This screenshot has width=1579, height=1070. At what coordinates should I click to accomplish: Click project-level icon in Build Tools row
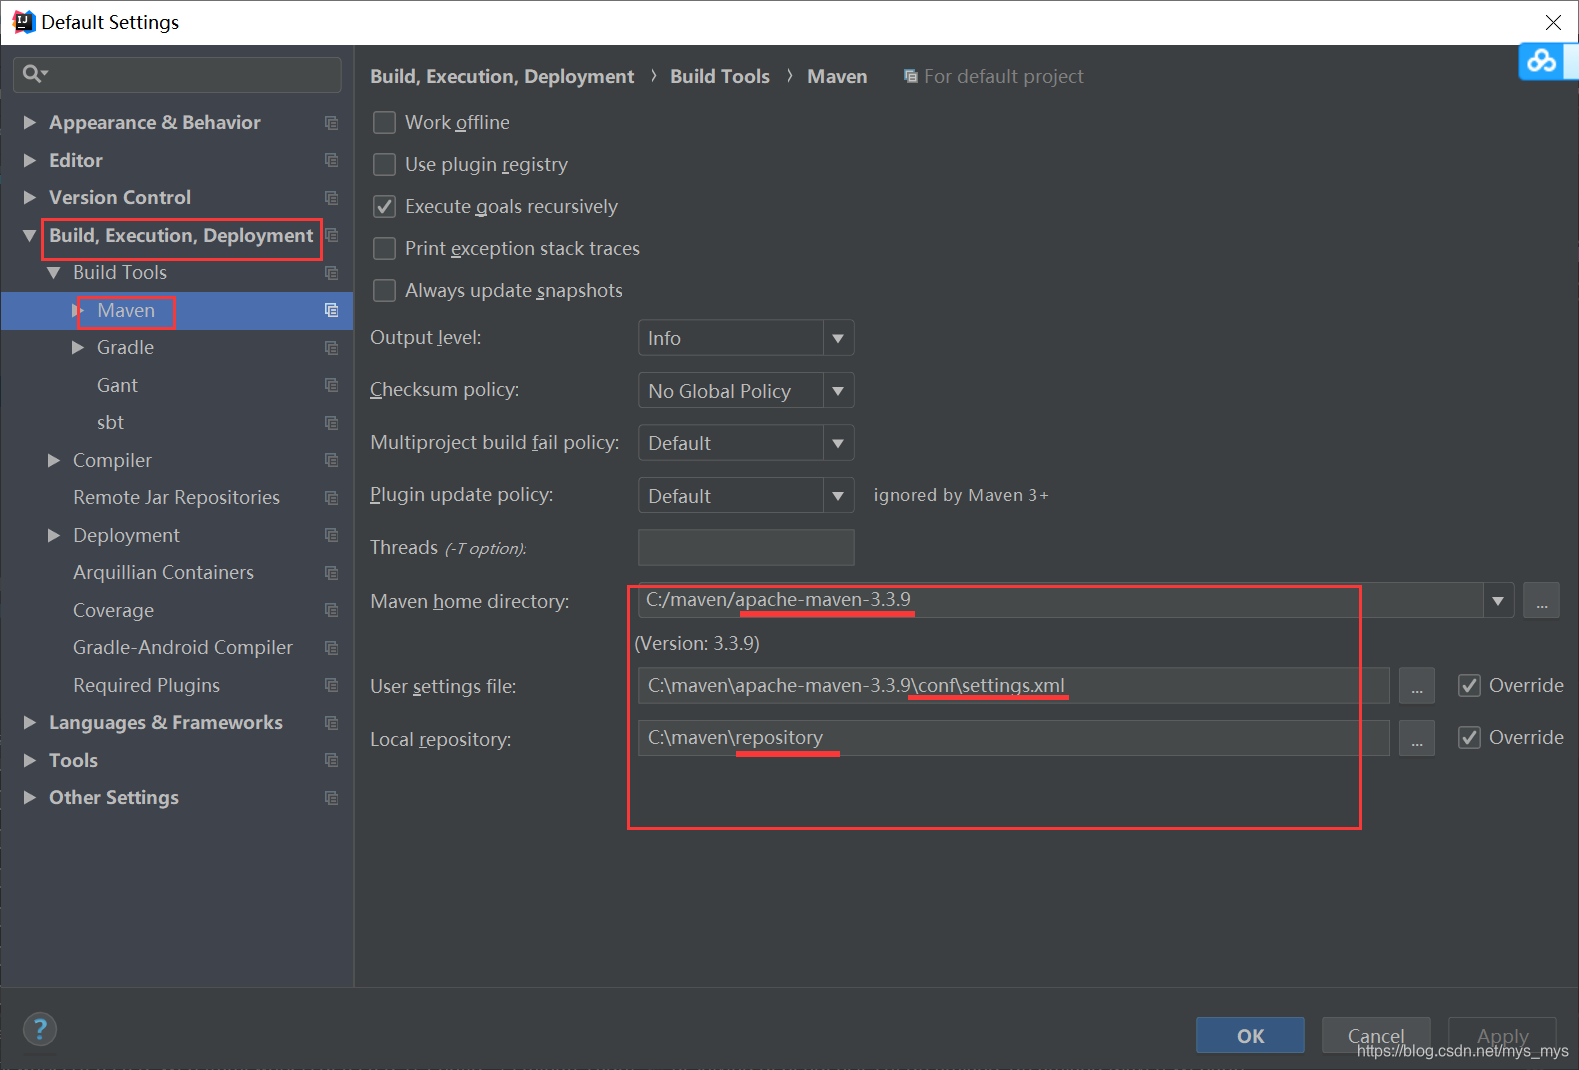332,273
